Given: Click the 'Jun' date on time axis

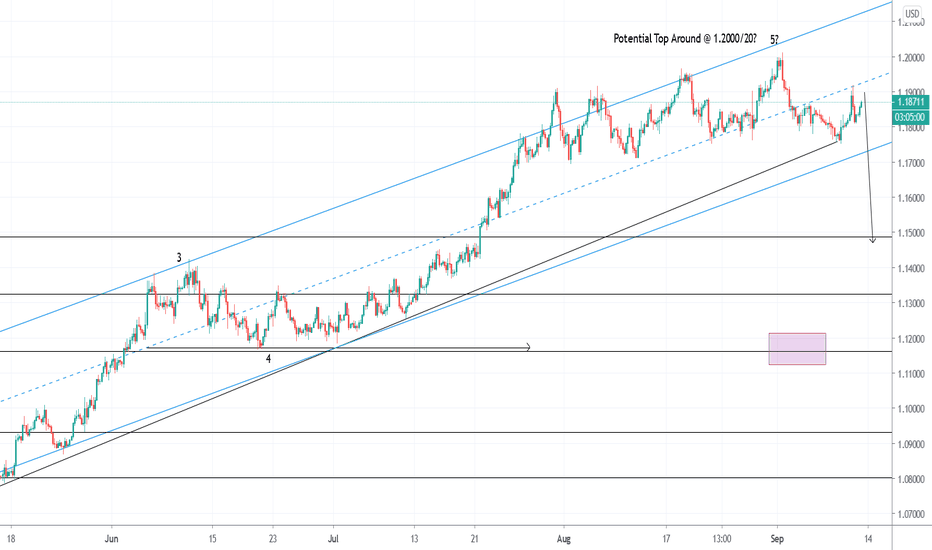Looking at the screenshot, I should pyautogui.click(x=111, y=539).
